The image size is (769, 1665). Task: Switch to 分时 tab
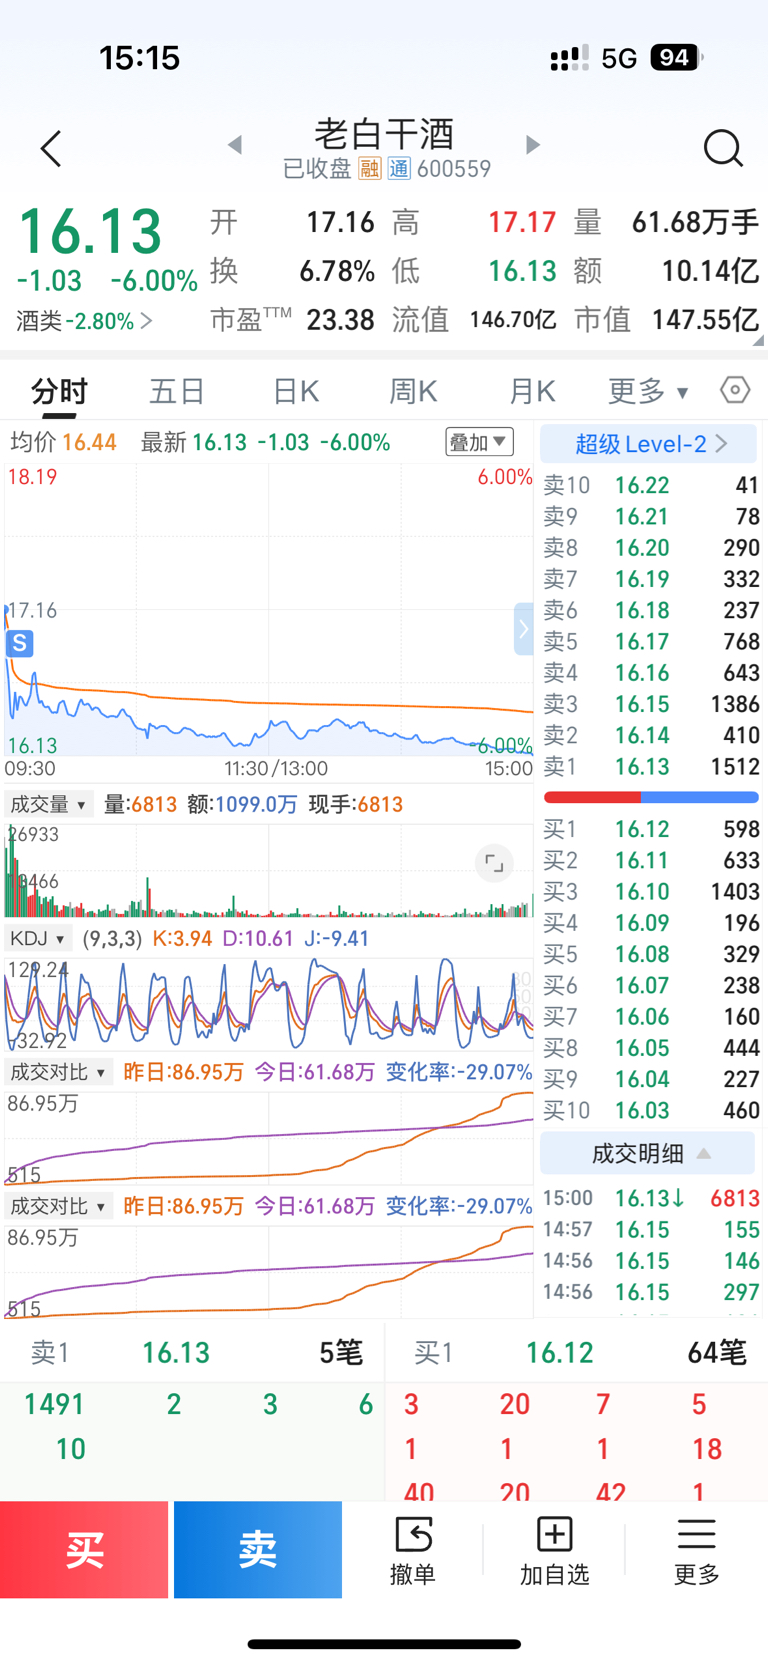point(59,391)
